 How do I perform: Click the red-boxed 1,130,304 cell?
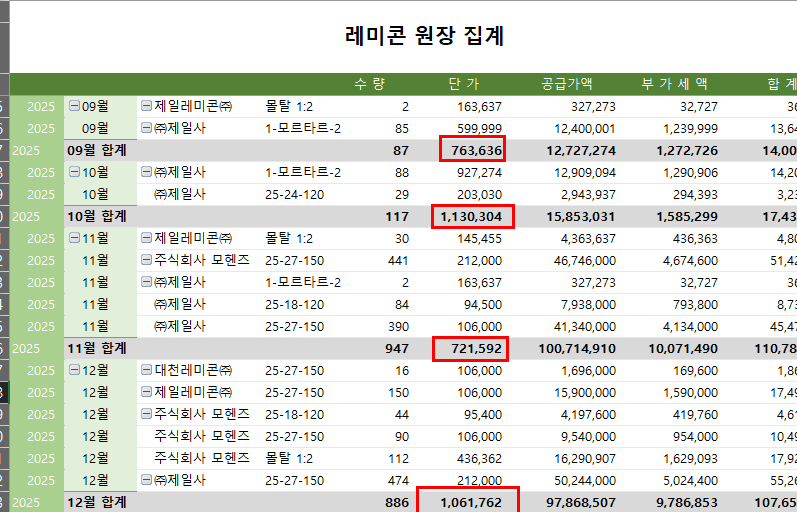(472, 216)
